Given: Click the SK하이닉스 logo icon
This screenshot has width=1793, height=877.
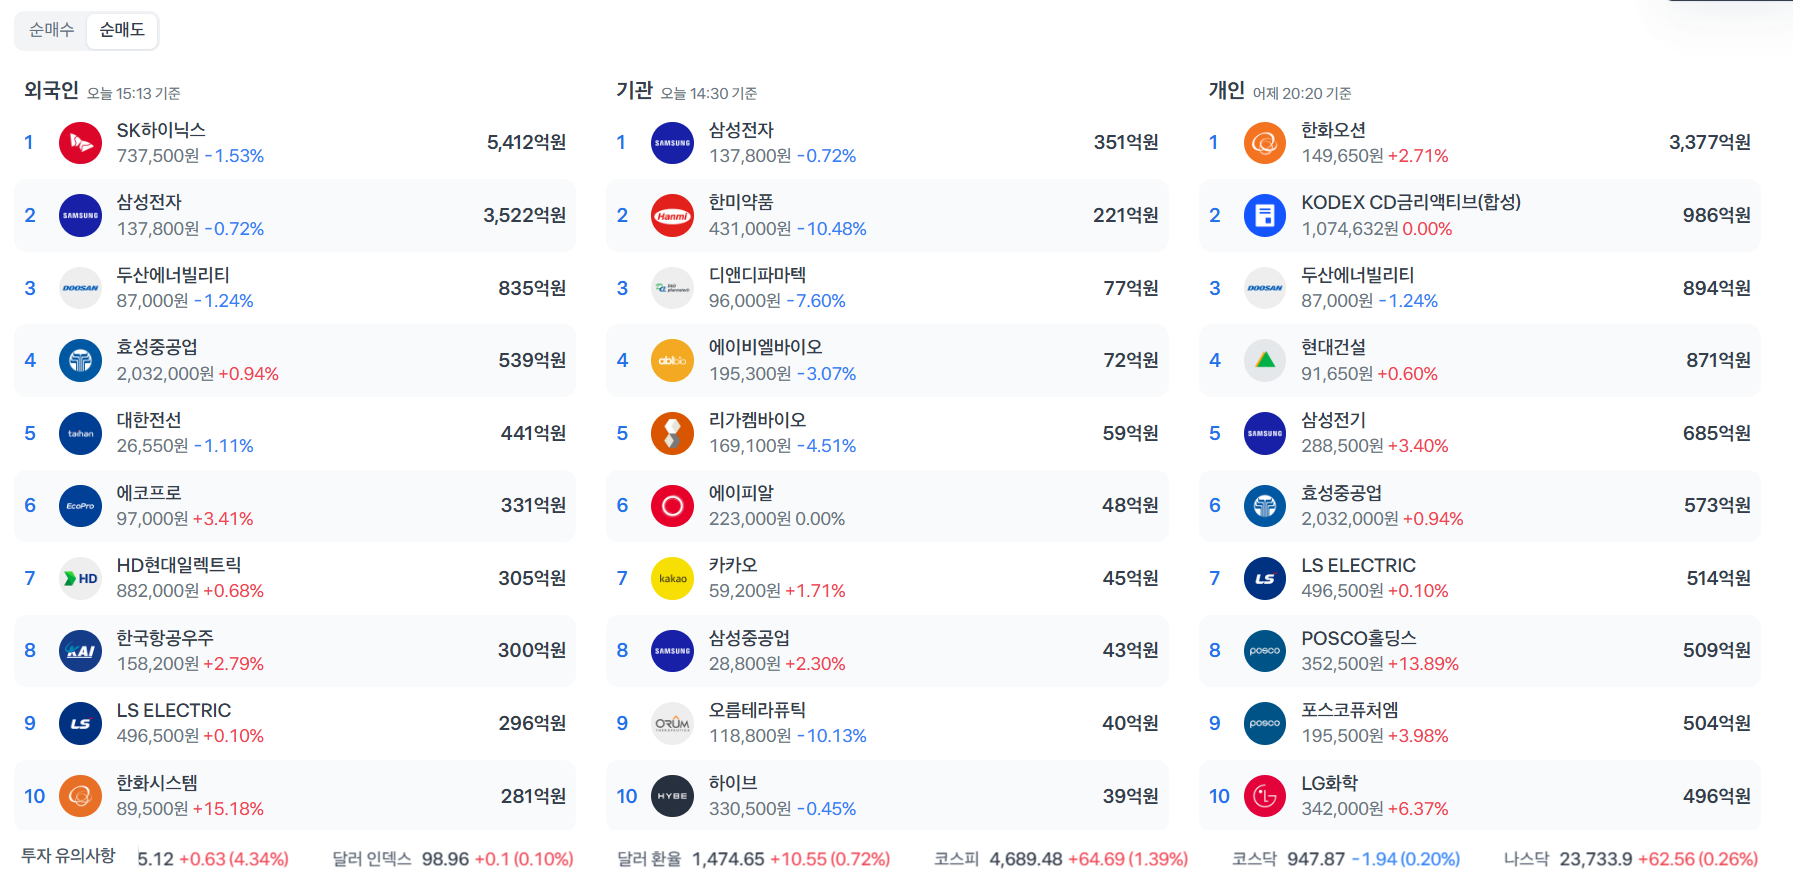Looking at the screenshot, I should point(80,143).
